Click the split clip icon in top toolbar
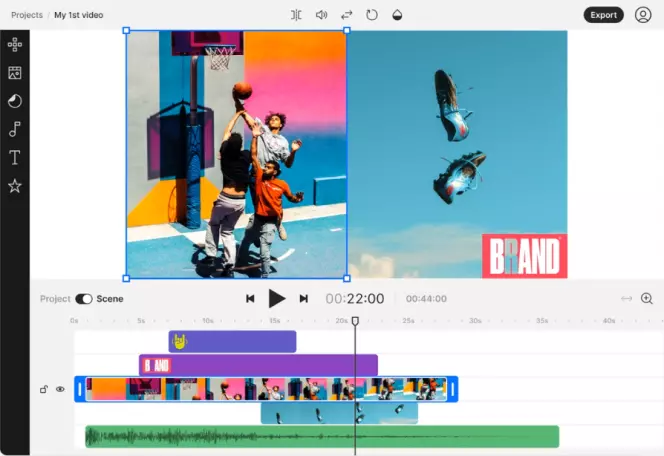This screenshot has width=664, height=456. pyautogui.click(x=296, y=15)
